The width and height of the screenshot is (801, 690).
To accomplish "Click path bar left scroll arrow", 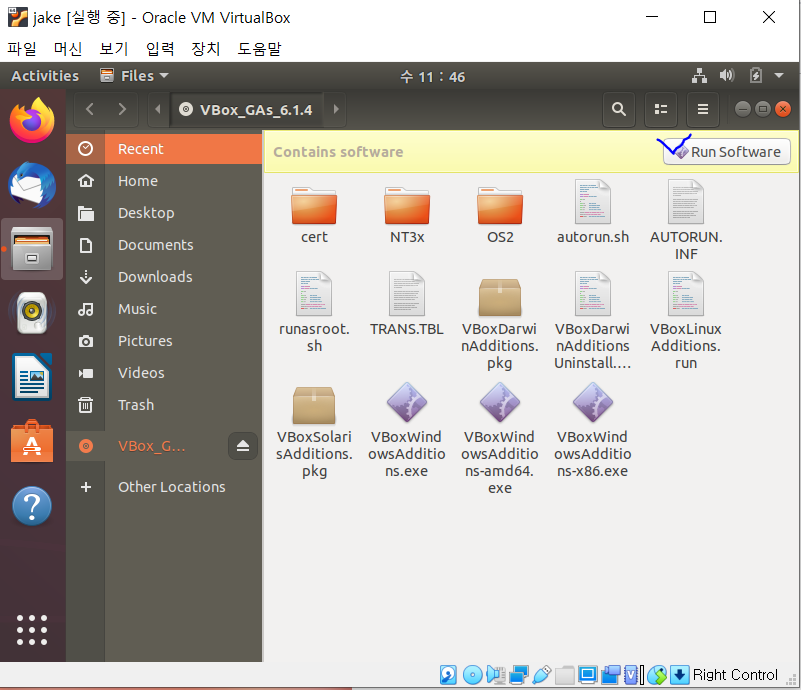I will [x=158, y=109].
